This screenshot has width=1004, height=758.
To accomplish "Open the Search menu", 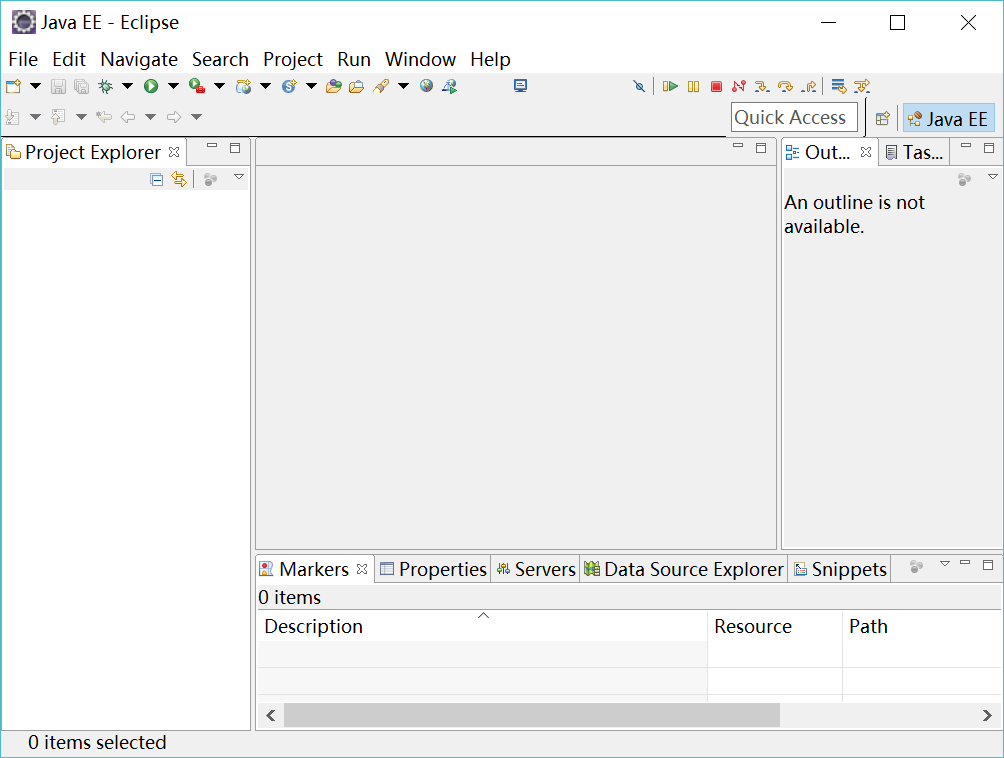I will point(220,60).
